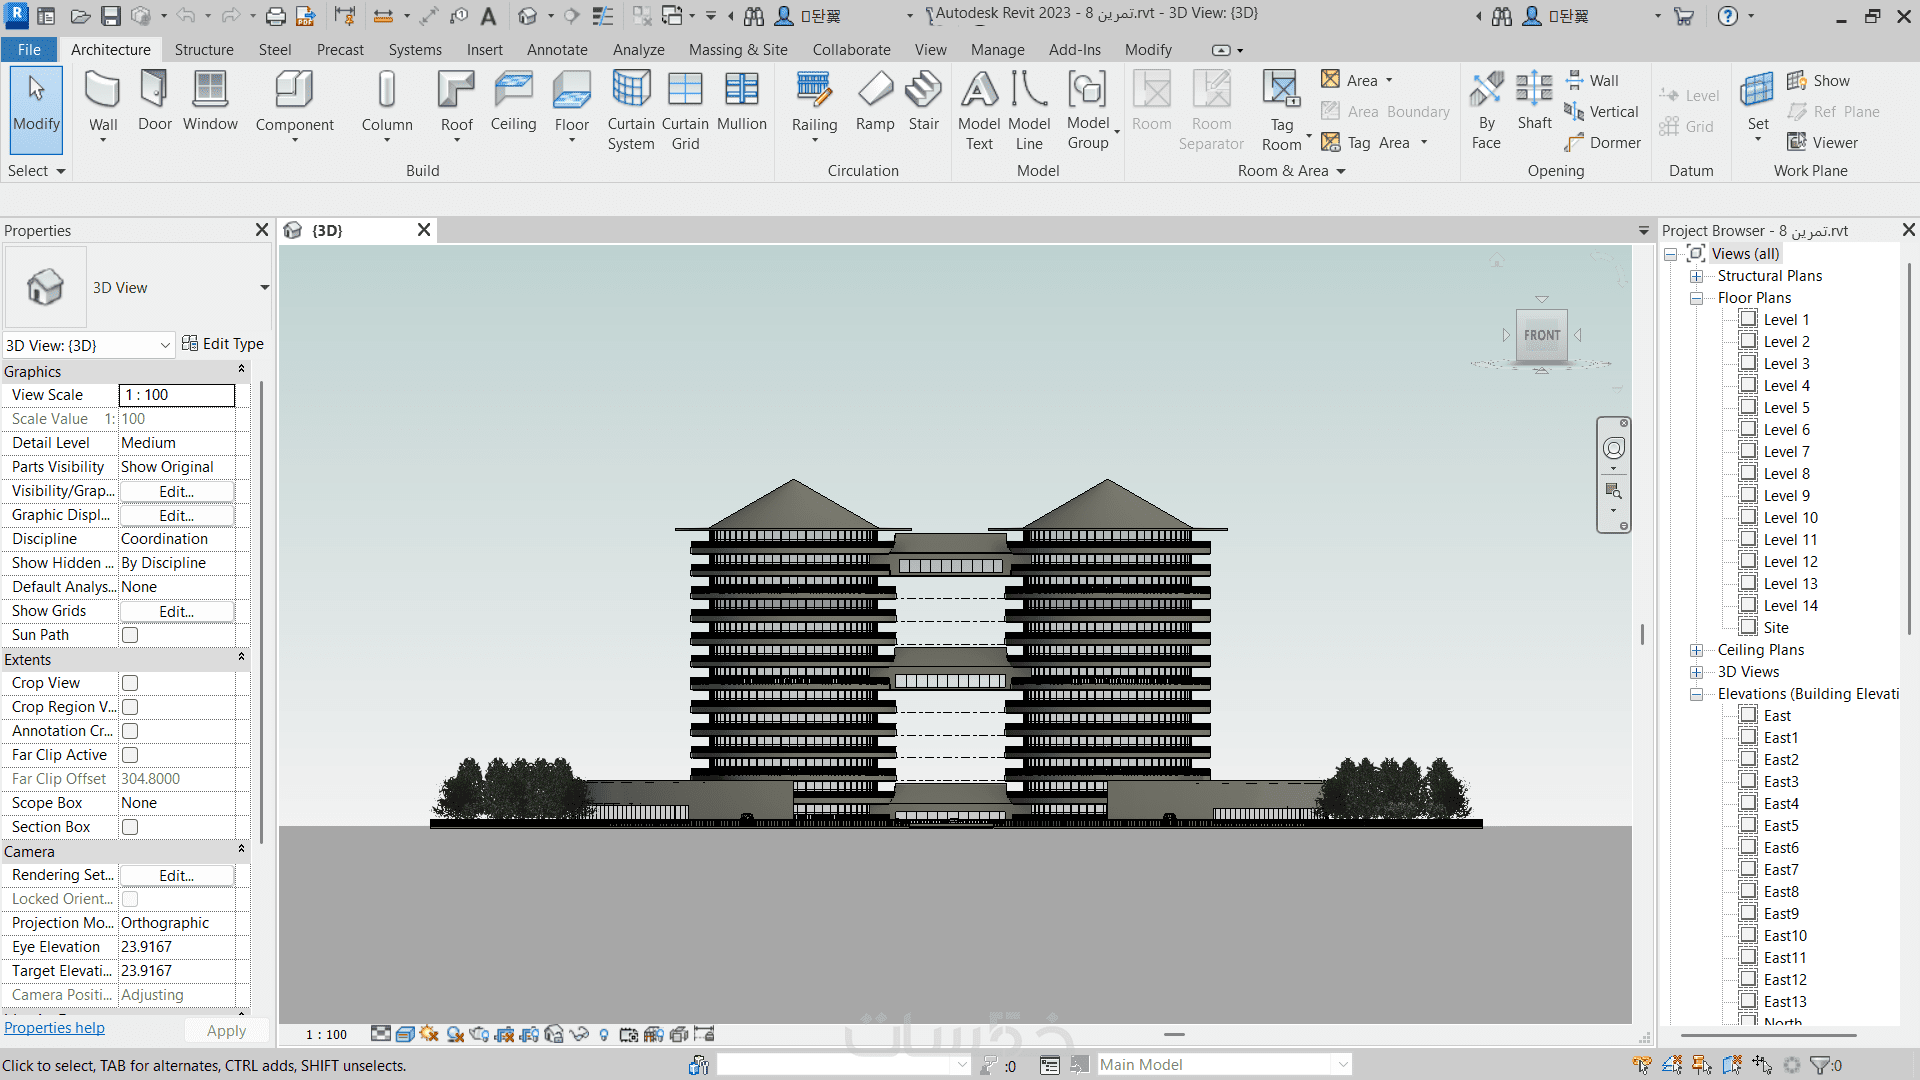Open the Massing & Site tab
This screenshot has width=1920, height=1080.
(x=737, y=50)
